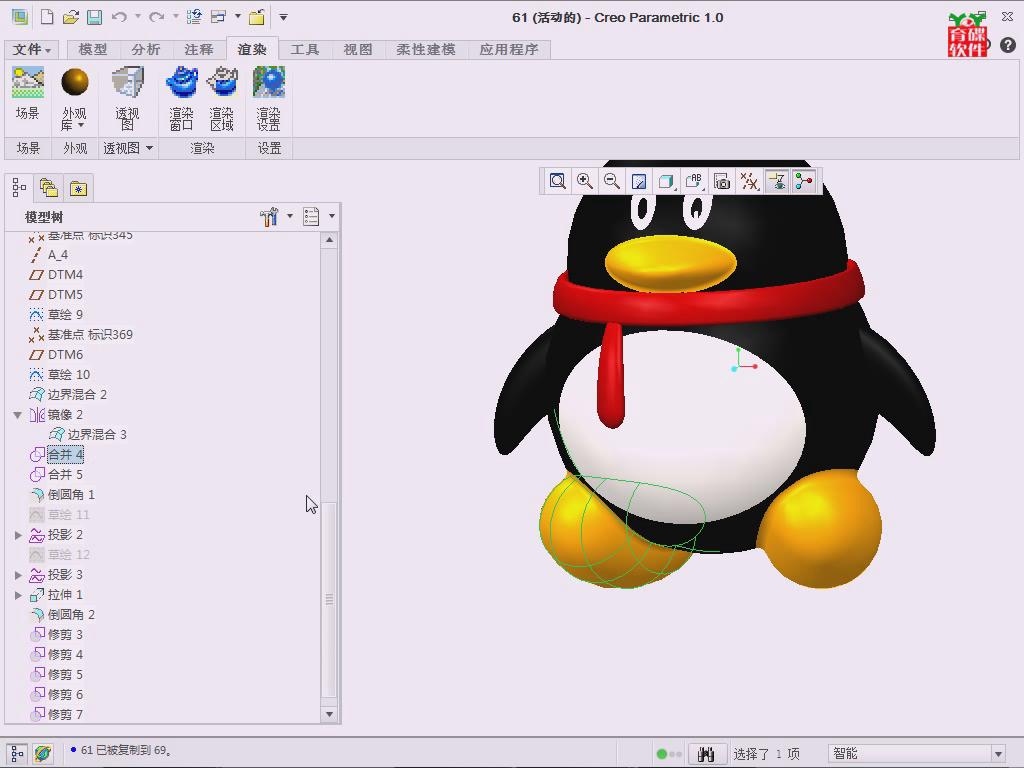The image size is (1024, 768).
Task: Switch to the 注释 ribbon tab
Action: [x=199, y=50]
